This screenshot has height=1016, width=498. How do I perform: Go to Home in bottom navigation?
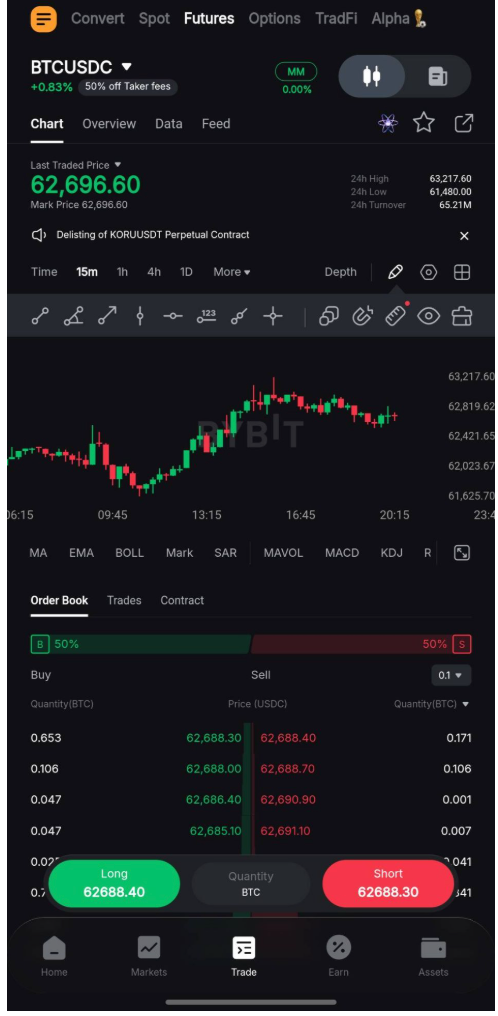(x=54, y=956)
